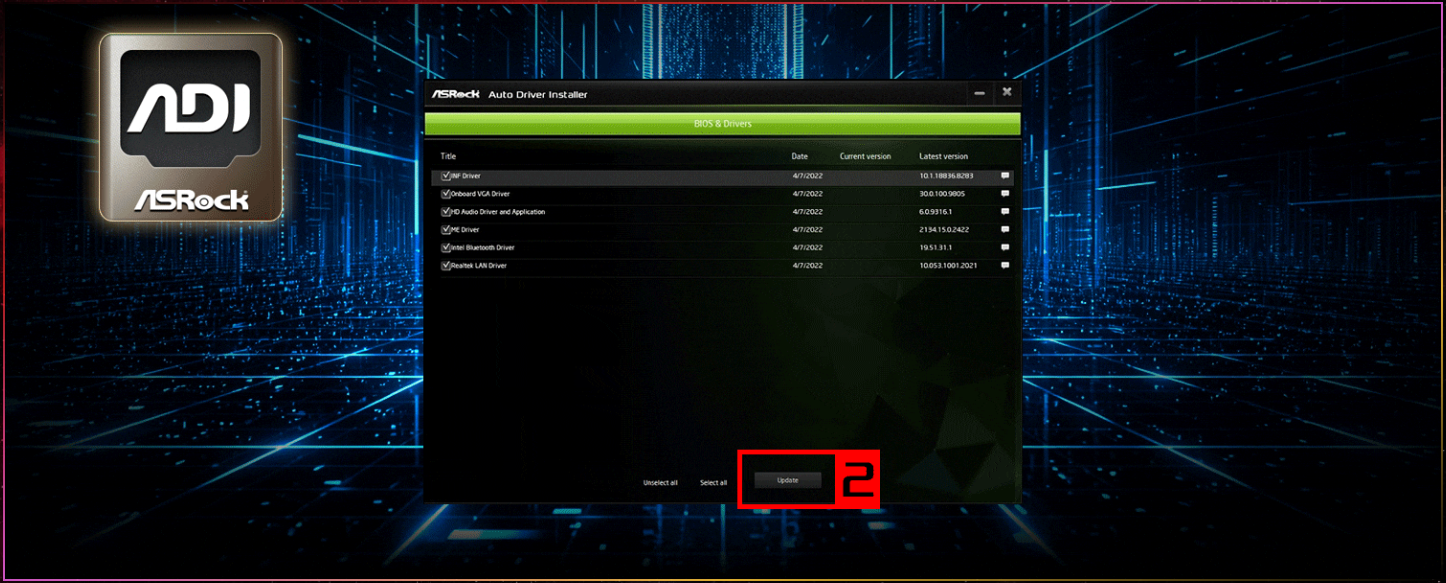Open the info bubble for Onboard VGA Driver

pos(1005,194)
